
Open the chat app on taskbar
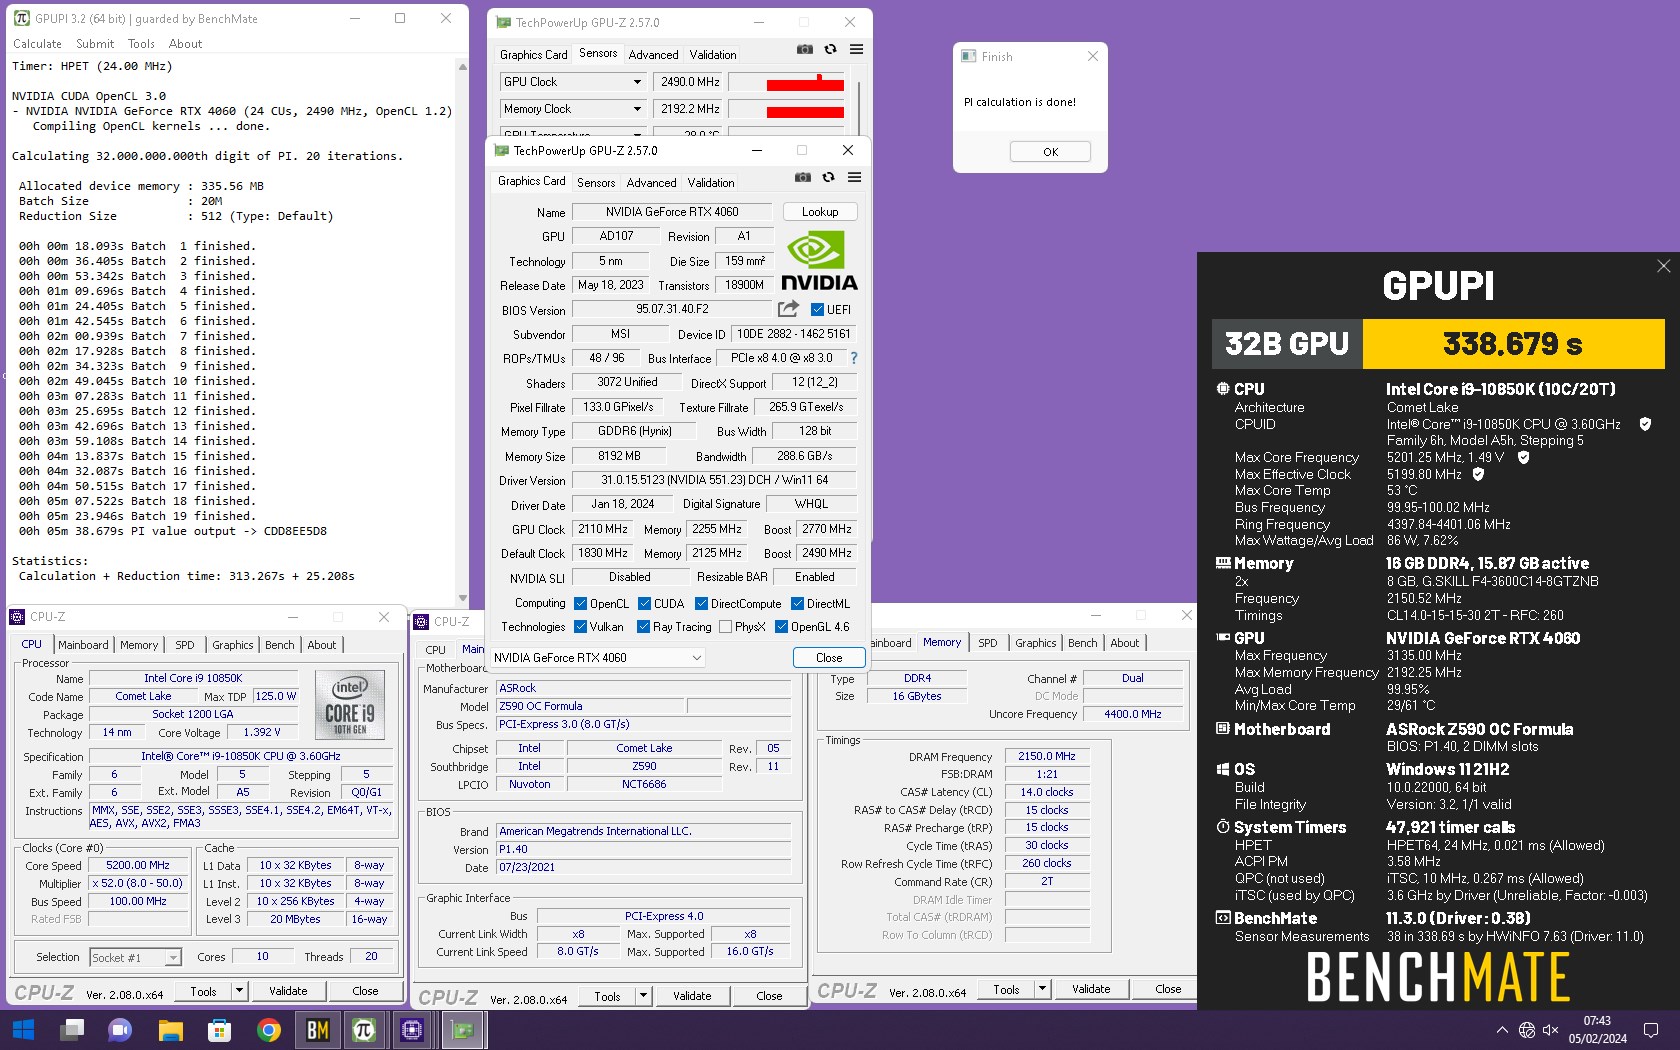click(120, 1030)
